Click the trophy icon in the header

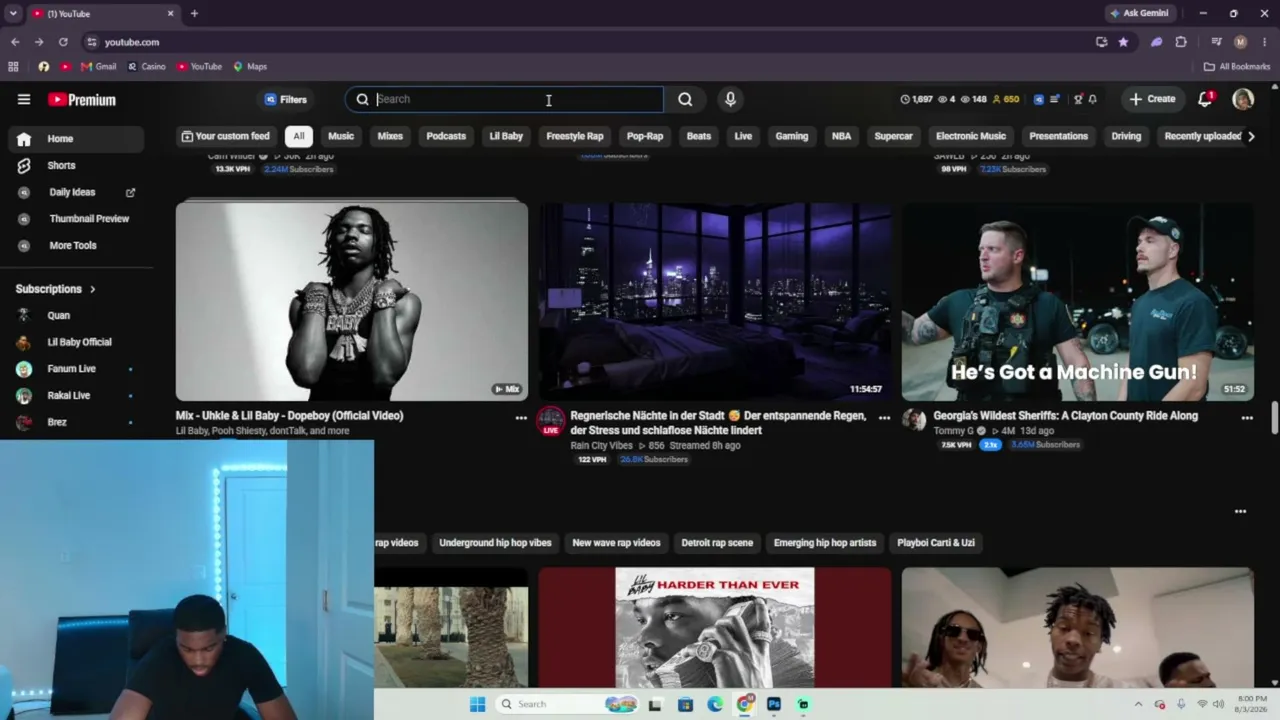click(1077, 99)
